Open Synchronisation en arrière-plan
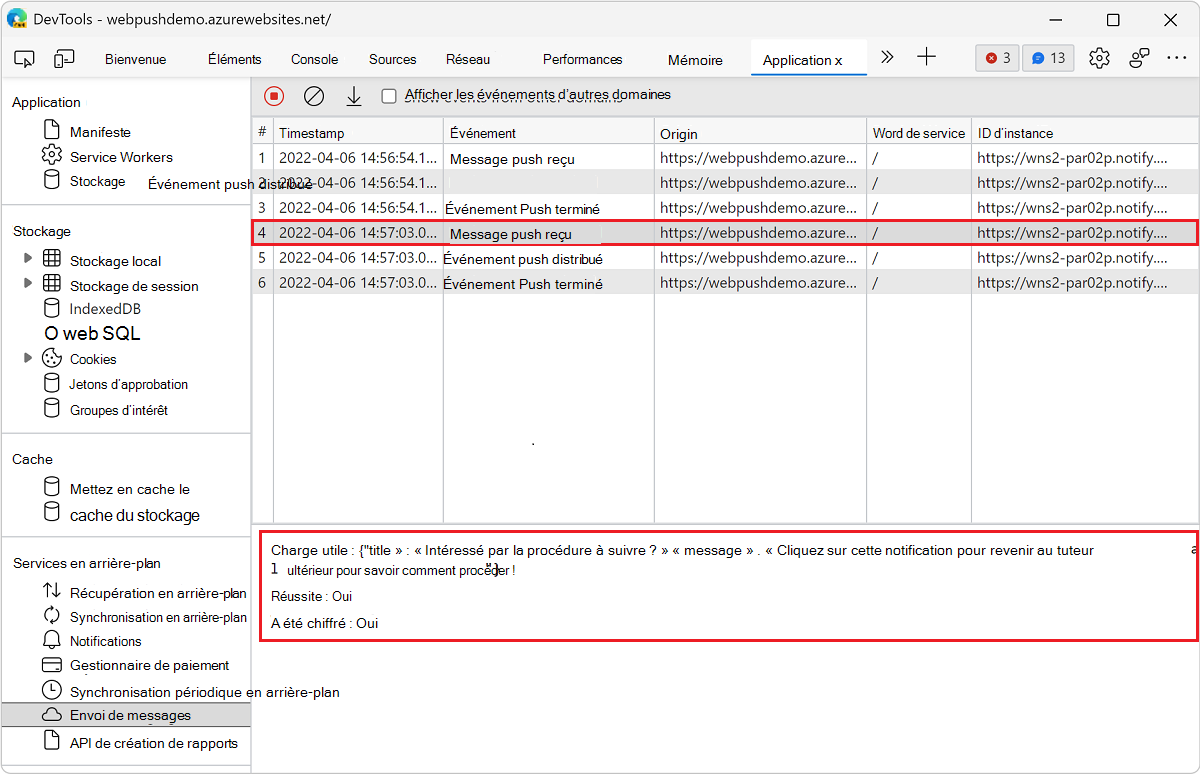 pos(158,617)
